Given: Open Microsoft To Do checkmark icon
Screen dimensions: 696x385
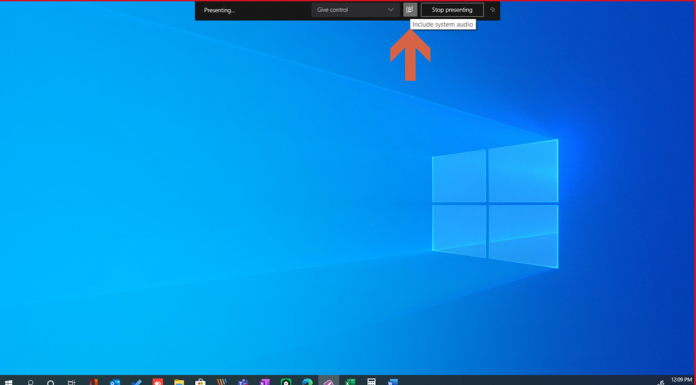Looking at the screenshot, I should (x=136, y=382).
